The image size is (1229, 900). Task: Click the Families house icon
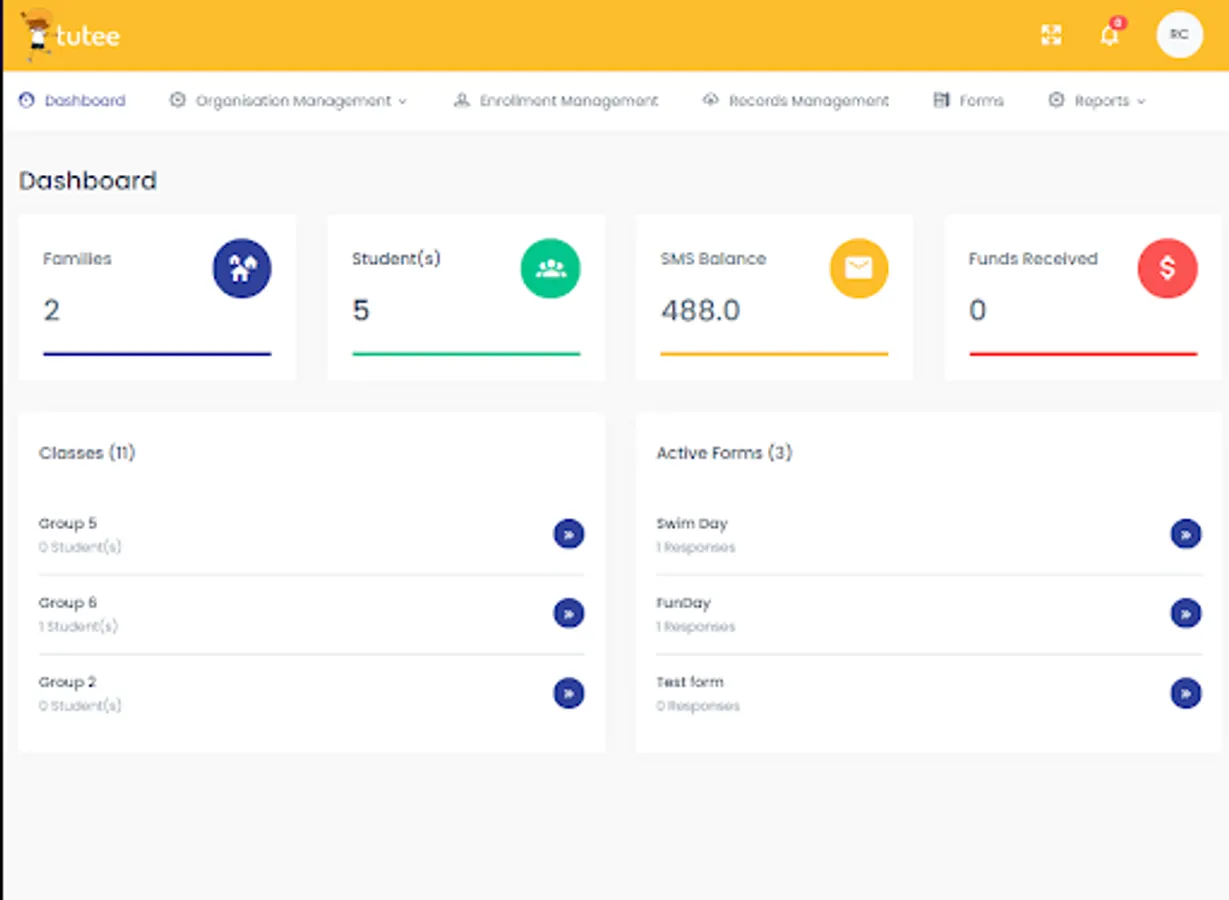[x=242, y=269]
